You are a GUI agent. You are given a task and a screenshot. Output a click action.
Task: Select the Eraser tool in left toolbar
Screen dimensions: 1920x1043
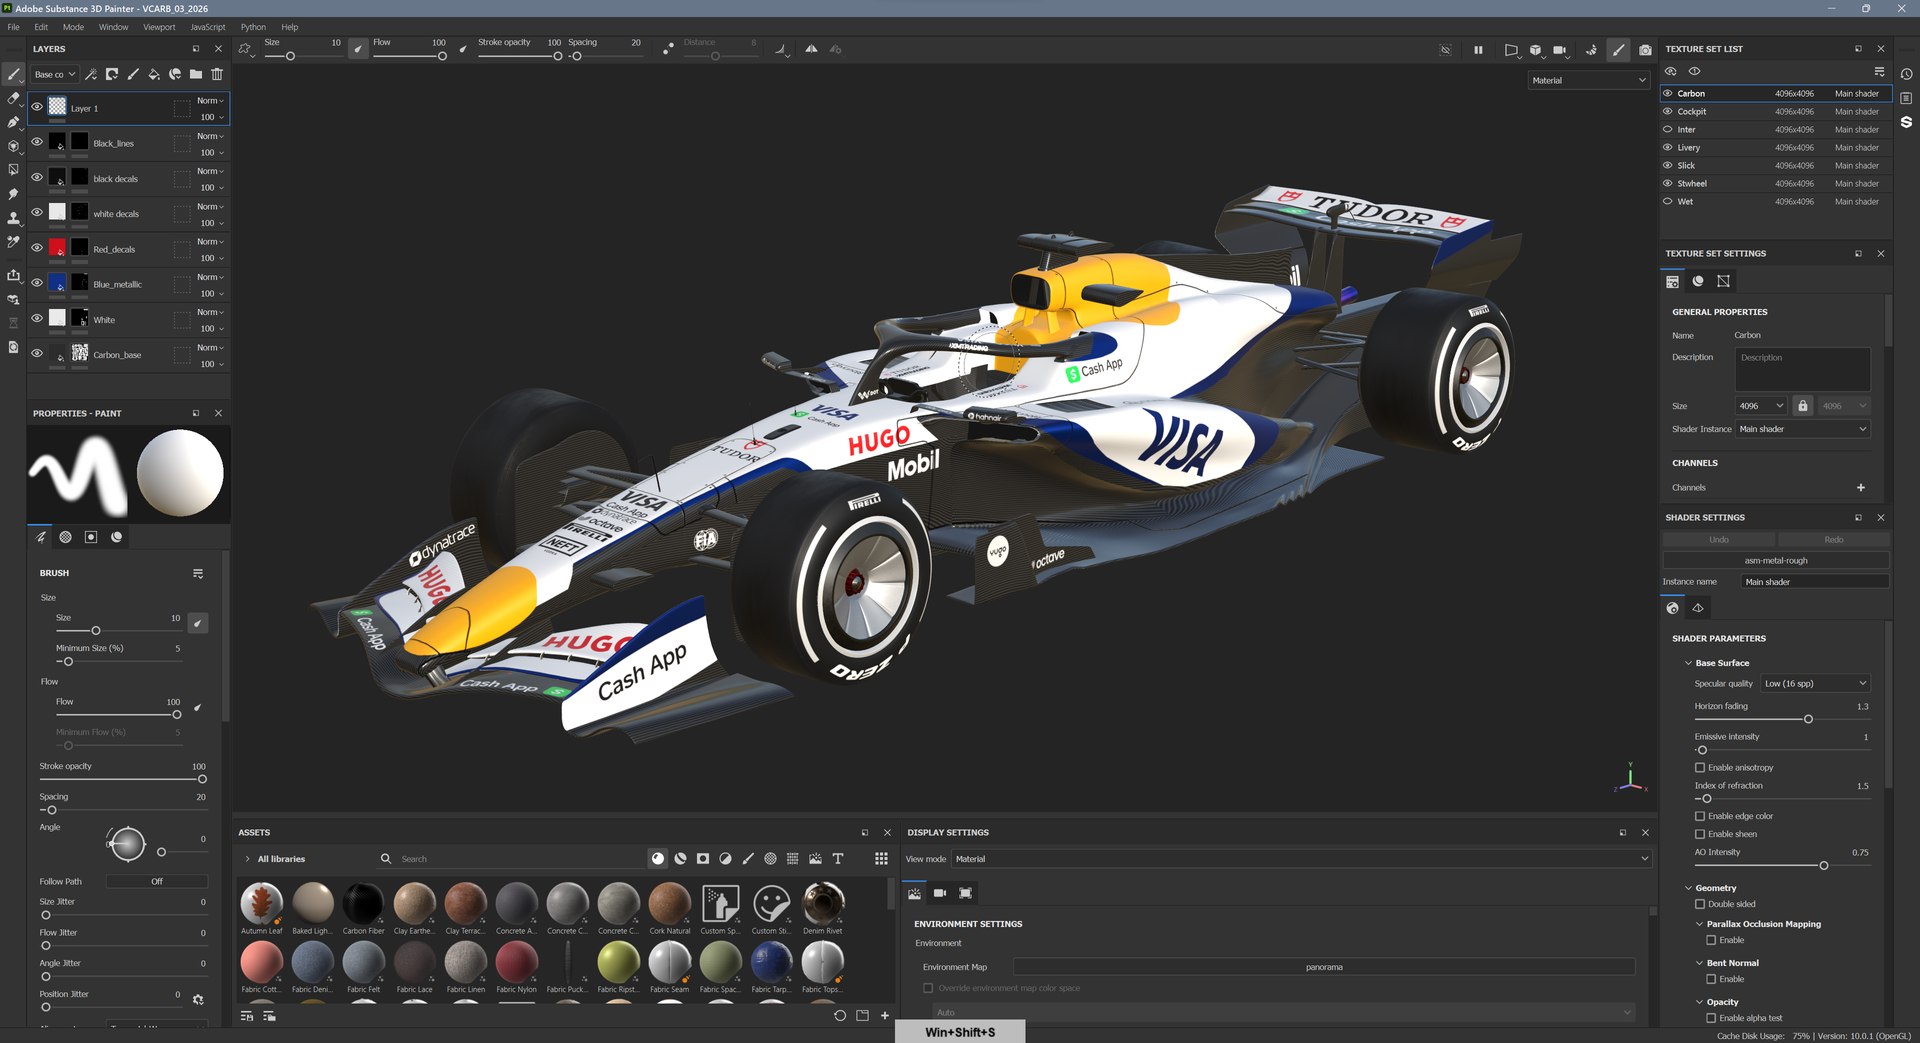pos(13,98)
